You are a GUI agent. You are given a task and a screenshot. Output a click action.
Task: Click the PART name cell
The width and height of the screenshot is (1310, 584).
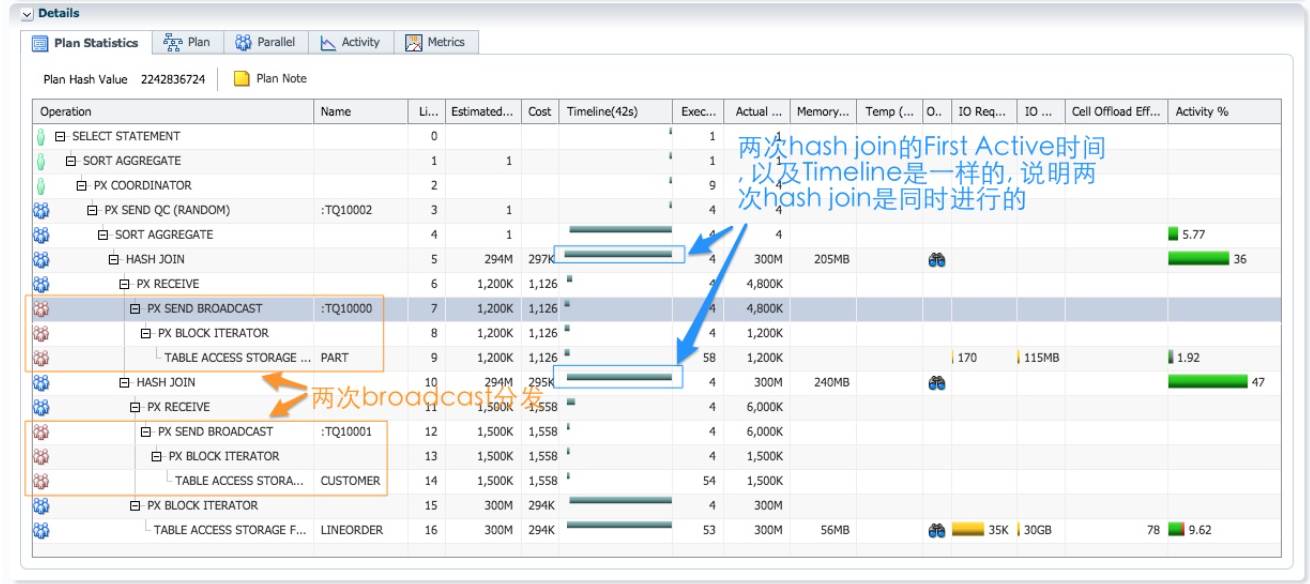coord(334,358)
